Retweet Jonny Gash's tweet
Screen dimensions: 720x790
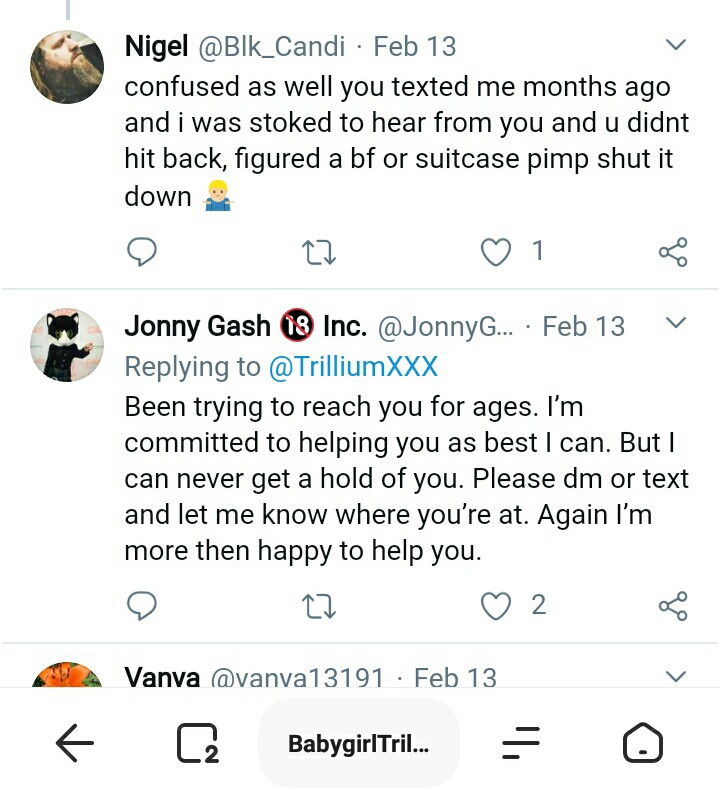point(319,605)
